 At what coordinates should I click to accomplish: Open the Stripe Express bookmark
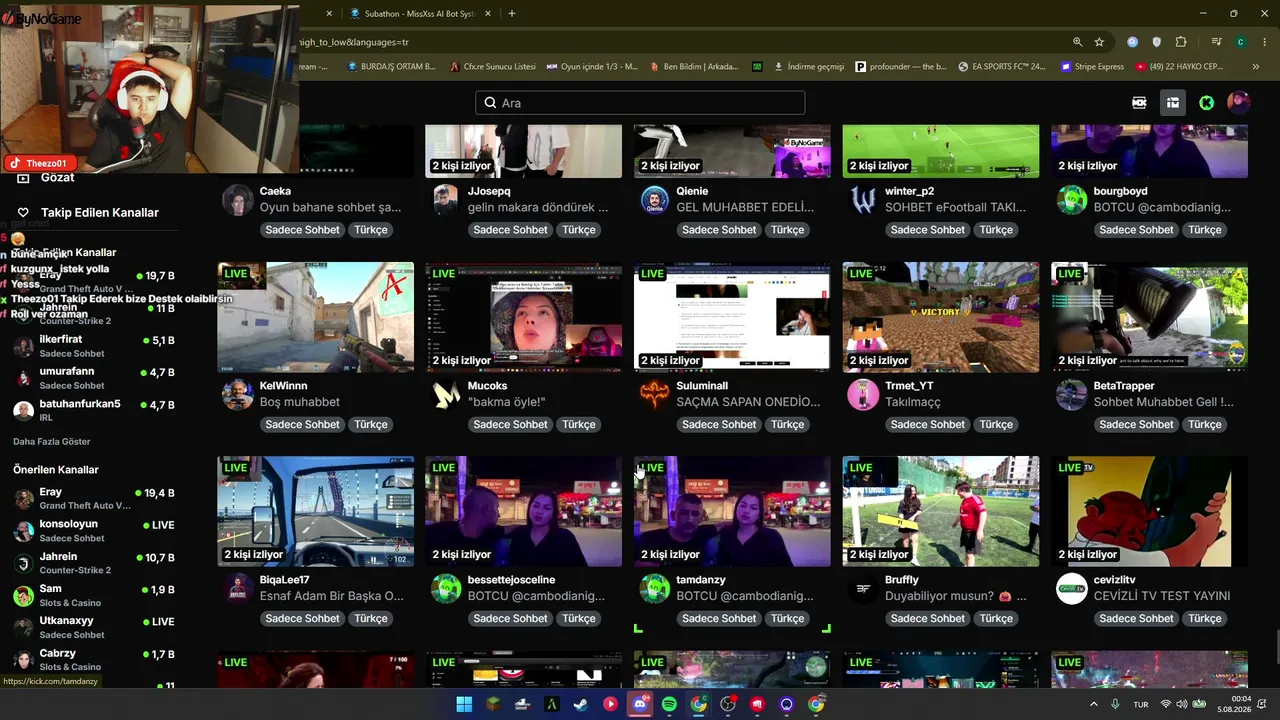(1092, 67)
